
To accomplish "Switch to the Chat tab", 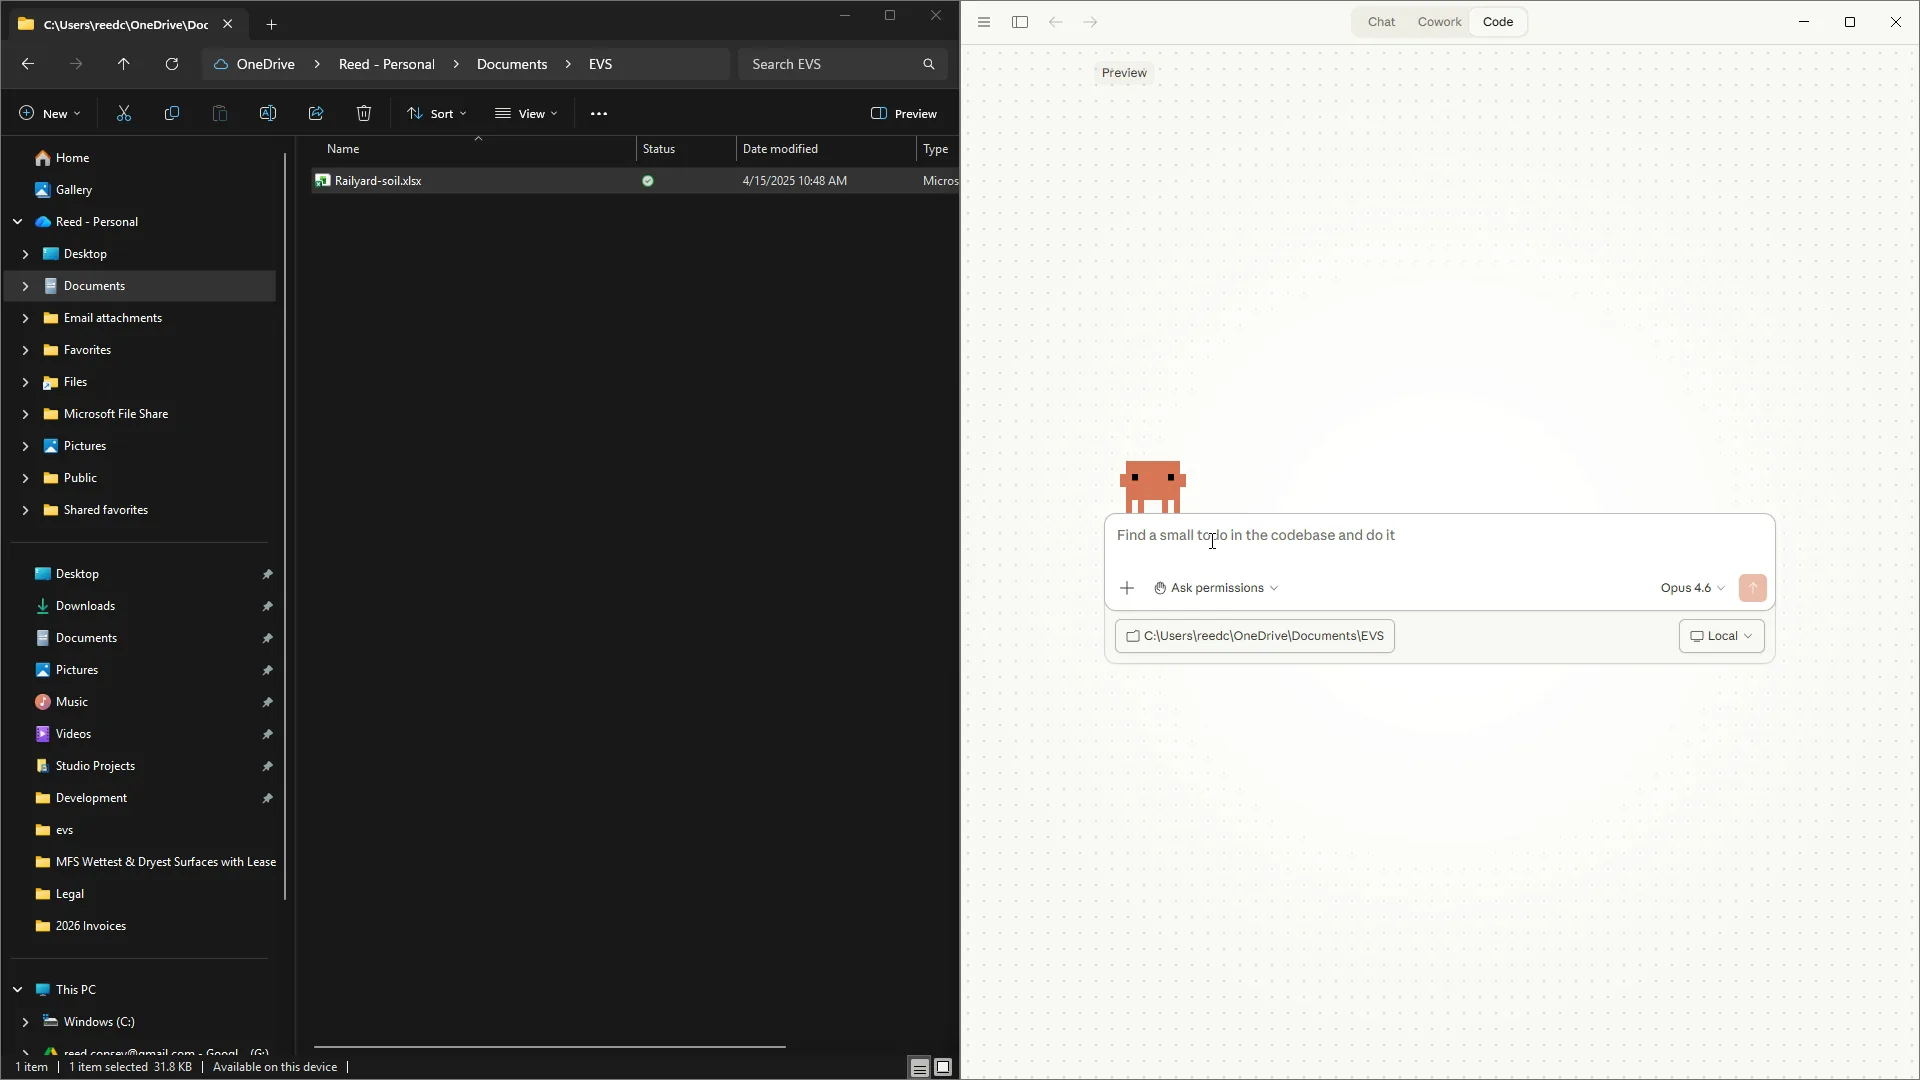I will pos(1381,22).
